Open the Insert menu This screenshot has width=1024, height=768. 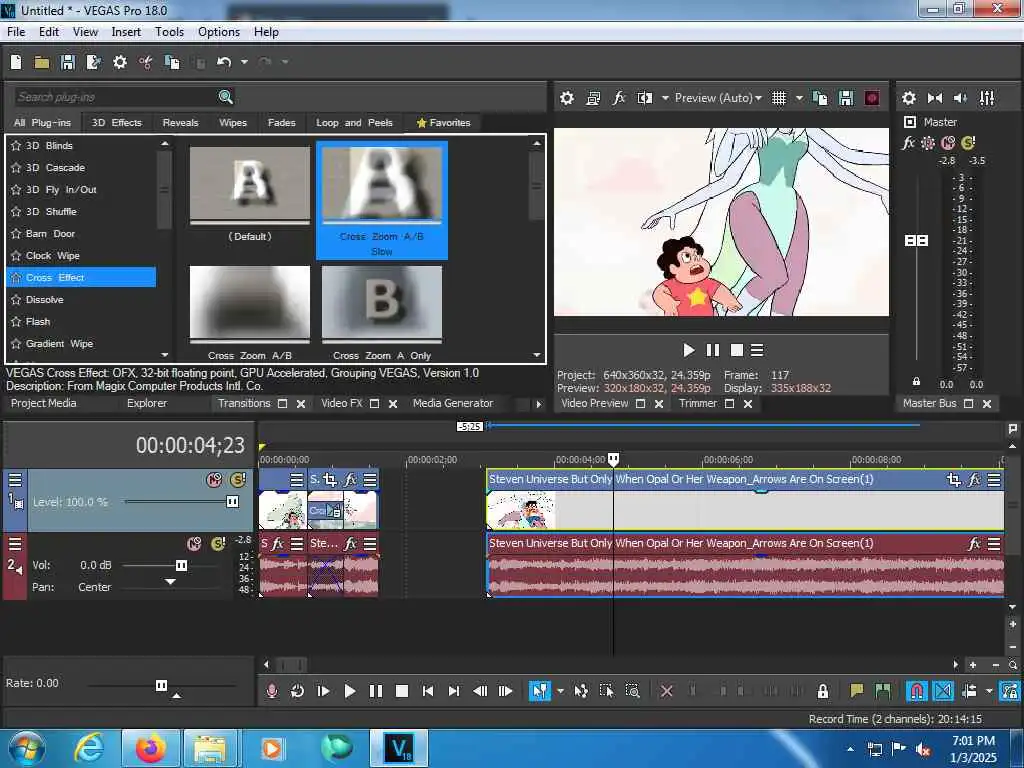[x=126, y=32]
